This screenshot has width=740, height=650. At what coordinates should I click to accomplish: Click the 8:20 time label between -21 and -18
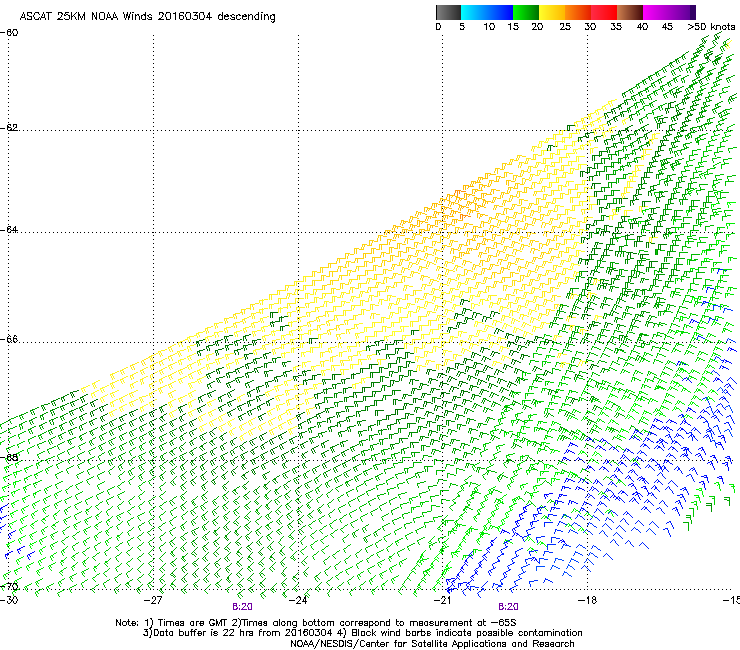[508, 607]
